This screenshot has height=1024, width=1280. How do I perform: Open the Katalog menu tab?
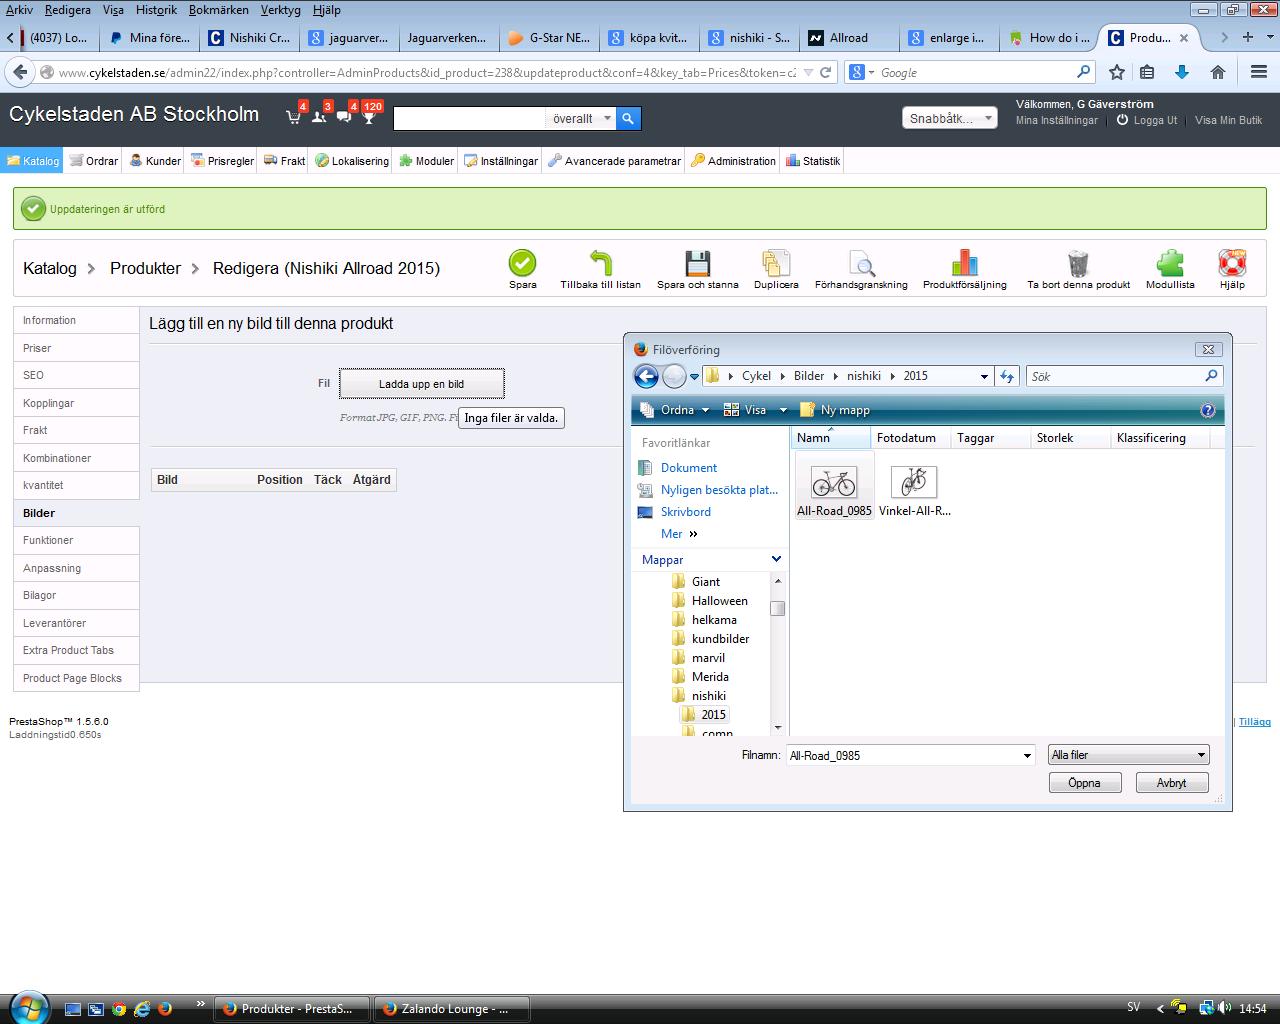[33, 161]
